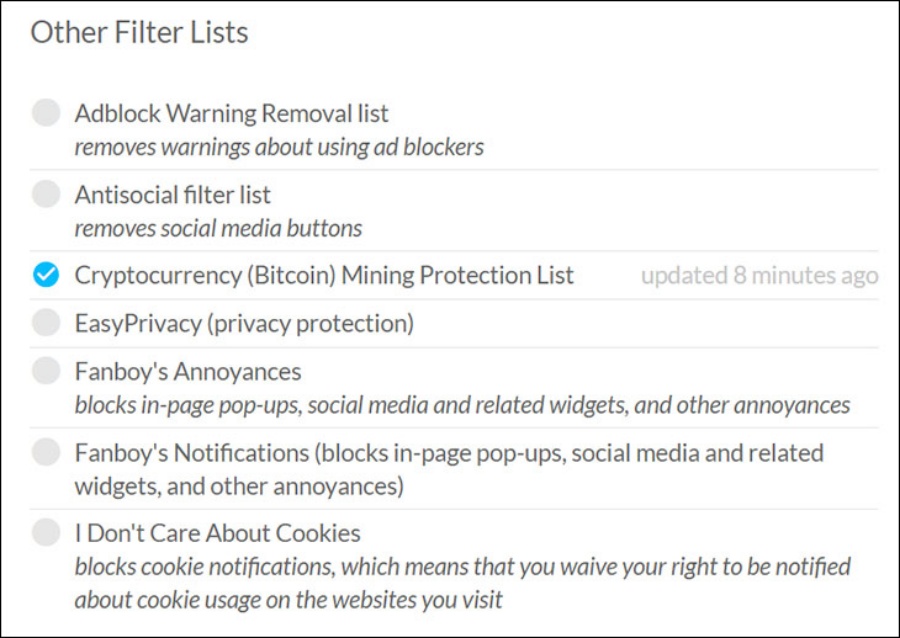Click the "Cryptocurrency (Bitcoin) Mining Protection List" label
This screenshot has width=900, height=638.
324,275
